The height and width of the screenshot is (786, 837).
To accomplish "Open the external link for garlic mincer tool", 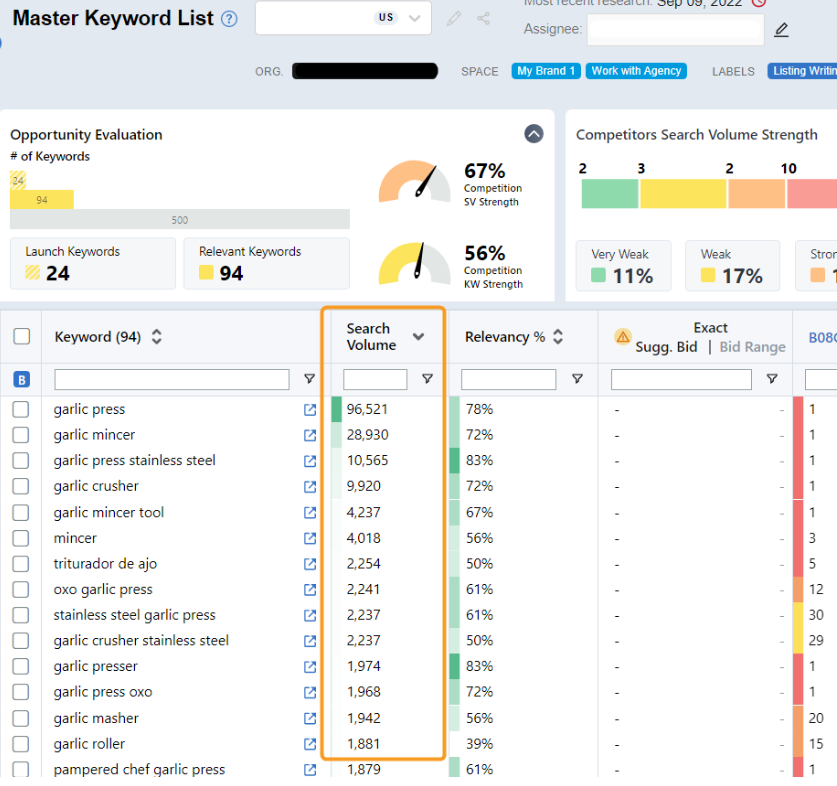I will [310, 513].
